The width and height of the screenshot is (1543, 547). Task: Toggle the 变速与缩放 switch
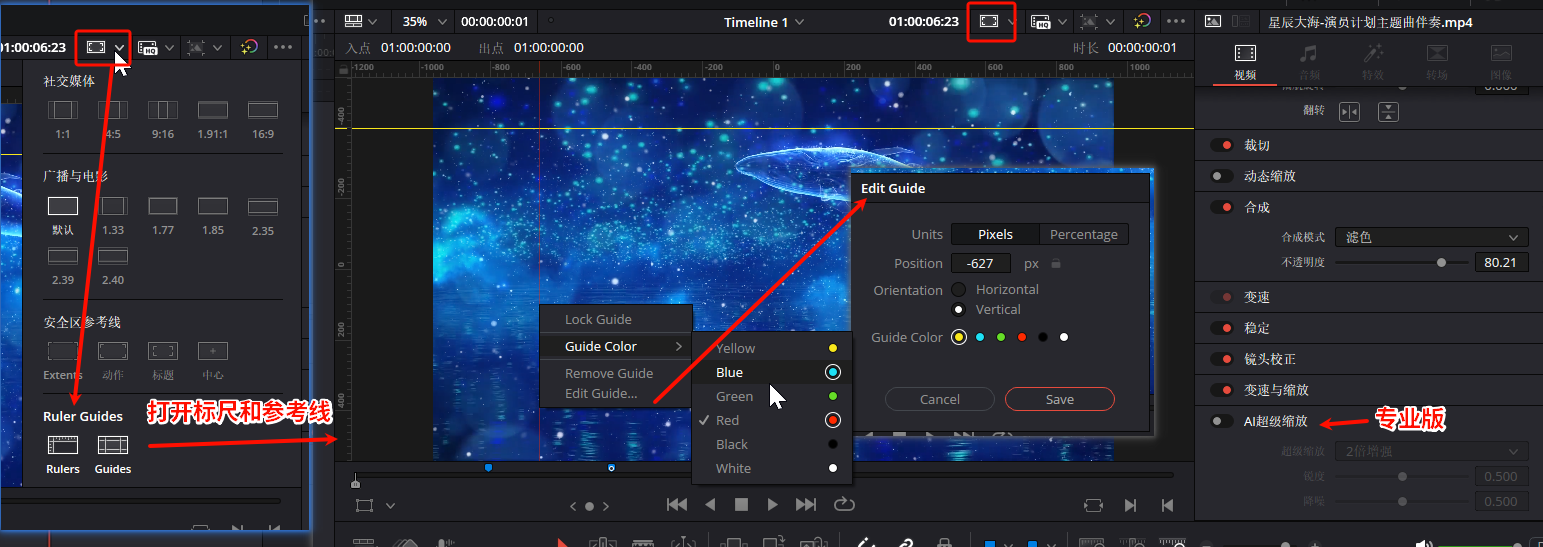tap(1221, 390)
